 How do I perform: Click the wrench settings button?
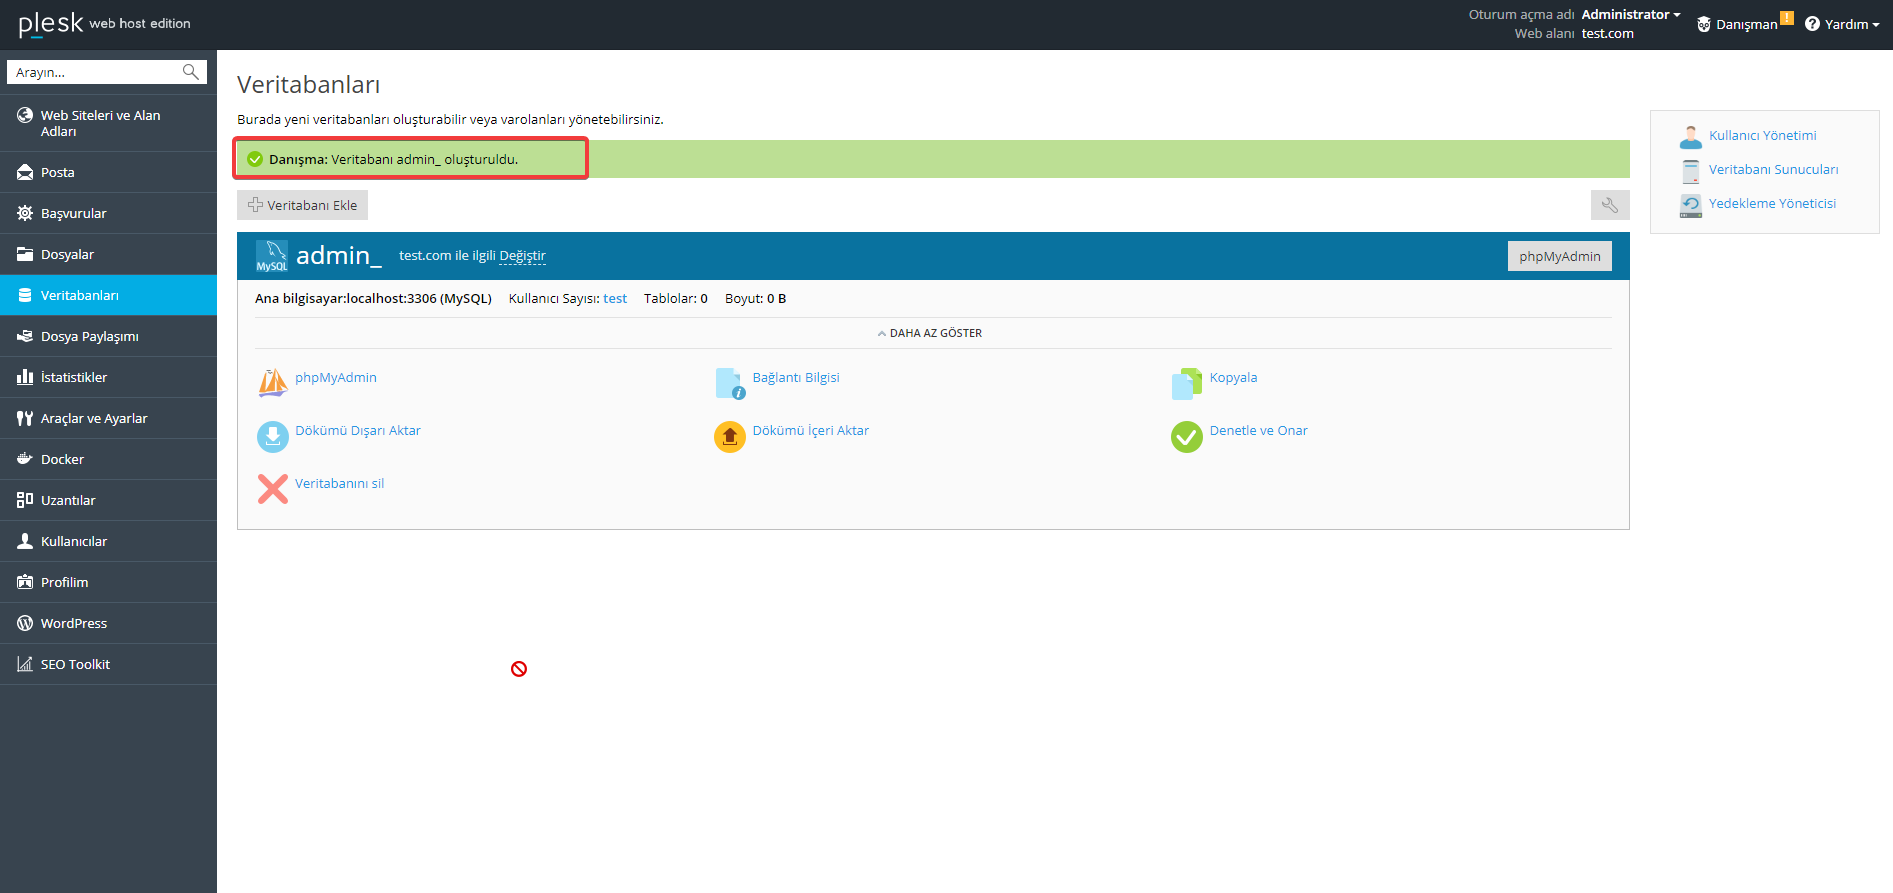pos(1610,205)
